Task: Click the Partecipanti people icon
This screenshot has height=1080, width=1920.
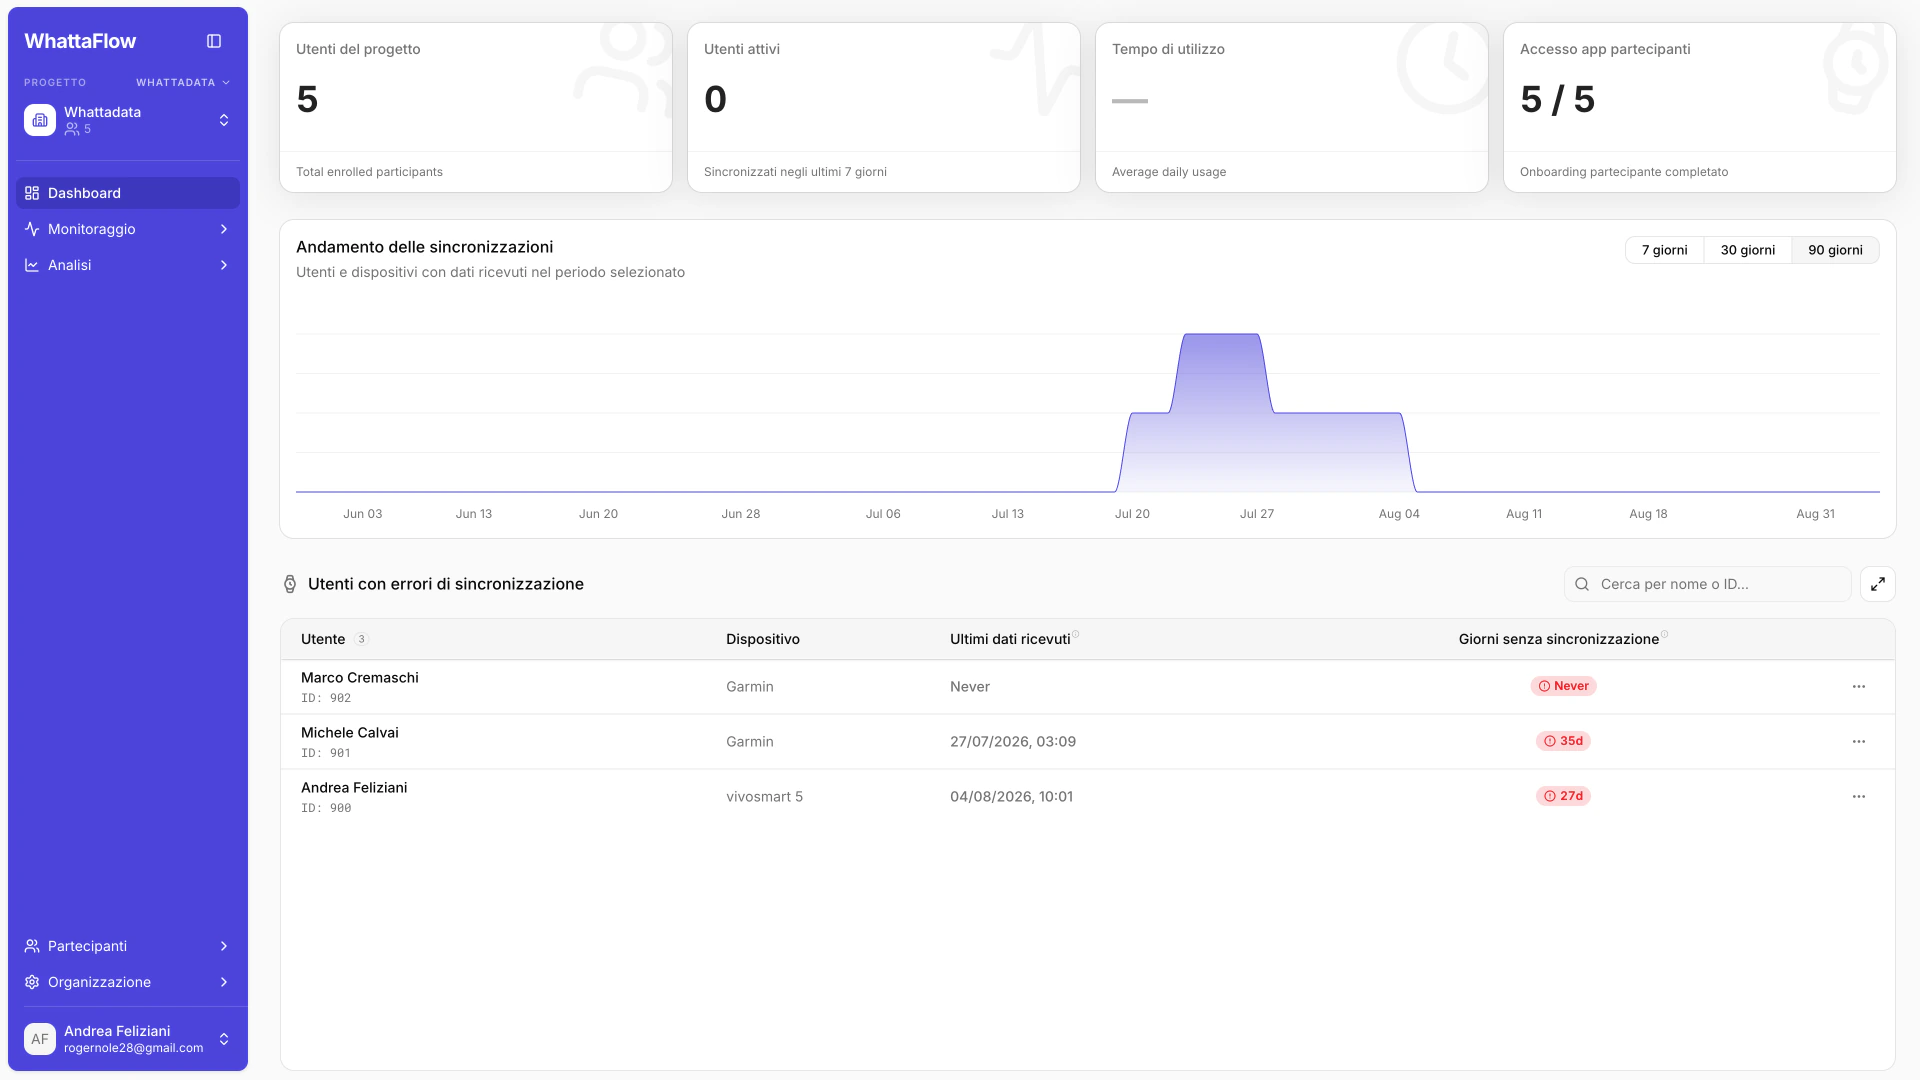Action: pyautogui.click(x=32, y=946)
